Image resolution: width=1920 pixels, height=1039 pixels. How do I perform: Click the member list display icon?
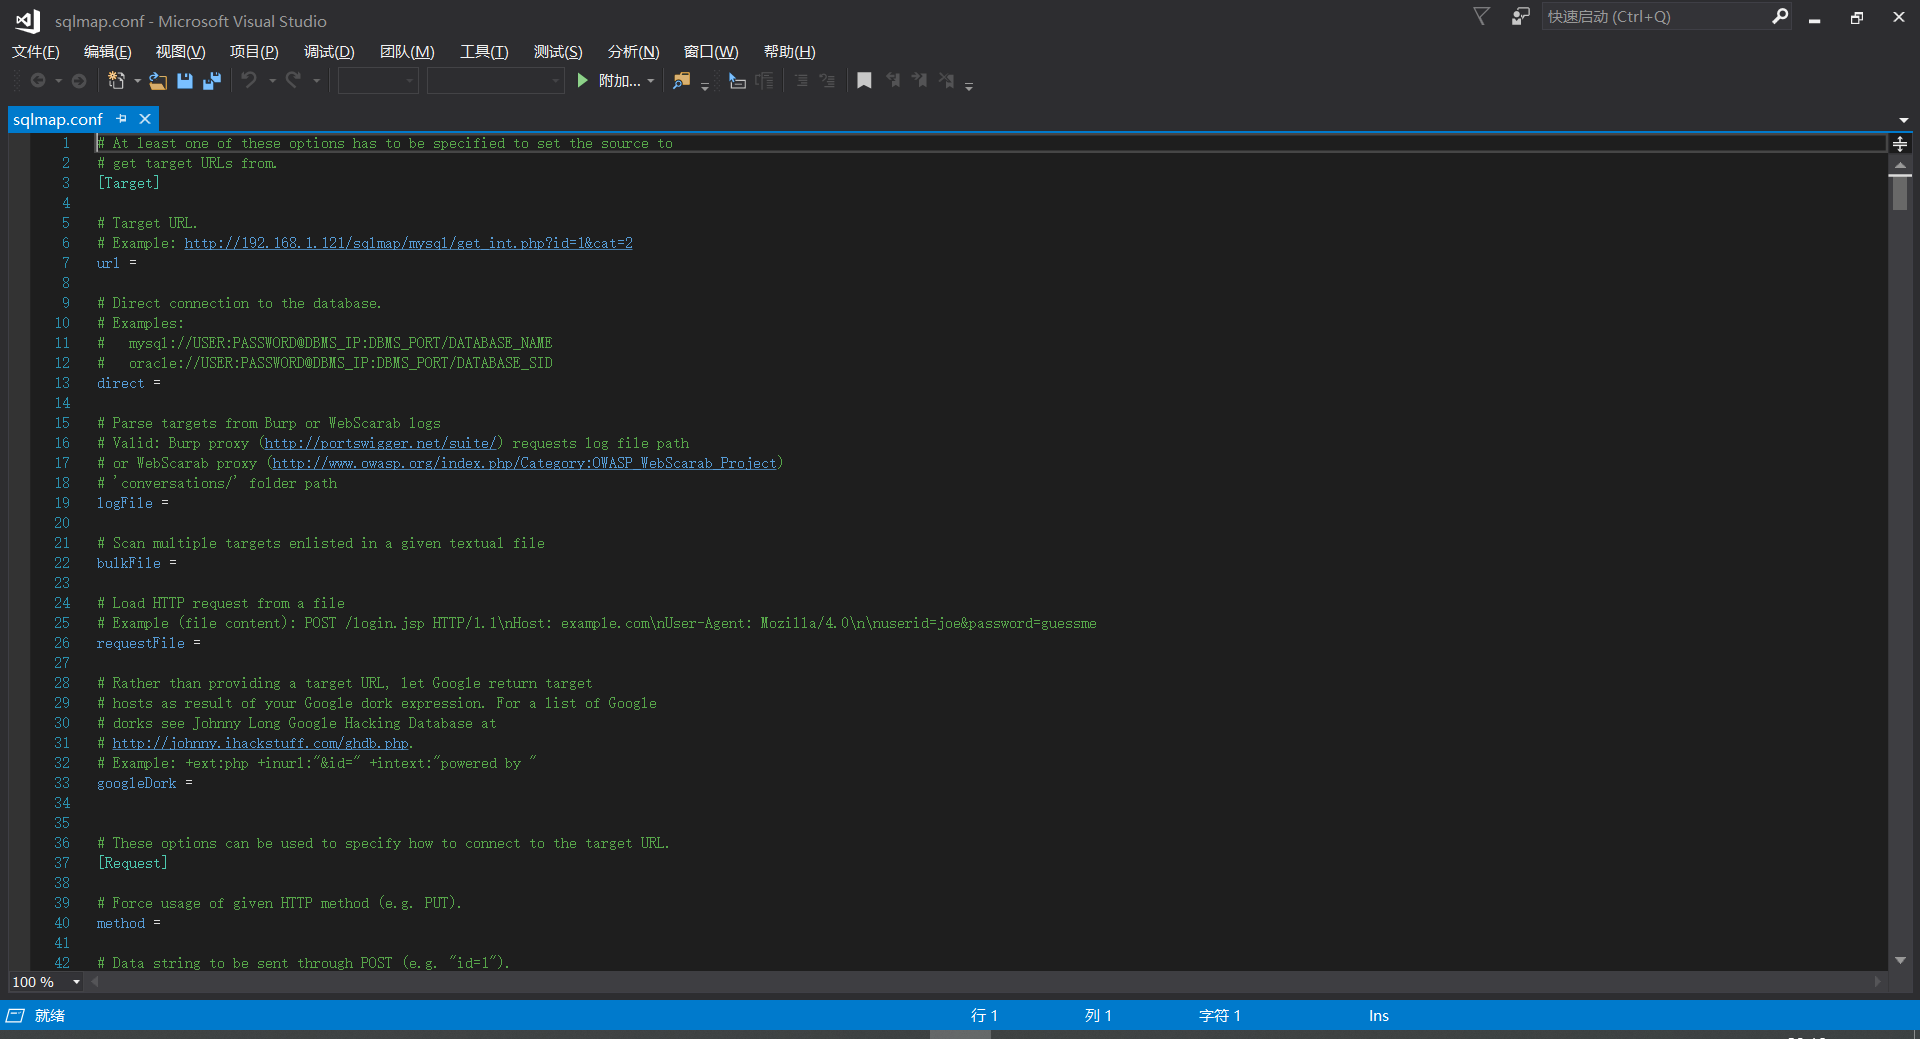(x=737, y=81)
